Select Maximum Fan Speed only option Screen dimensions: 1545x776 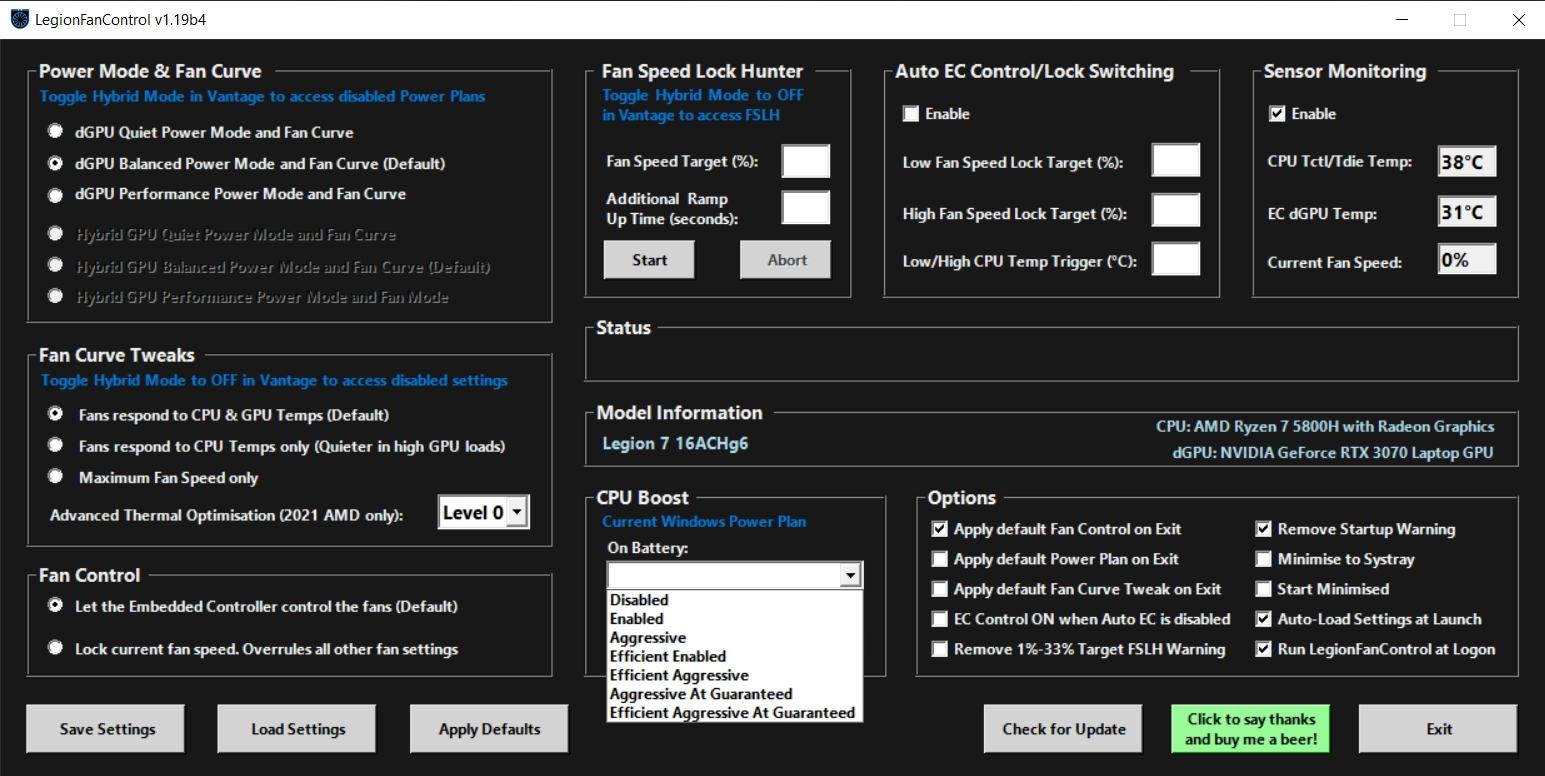[55, 477]
